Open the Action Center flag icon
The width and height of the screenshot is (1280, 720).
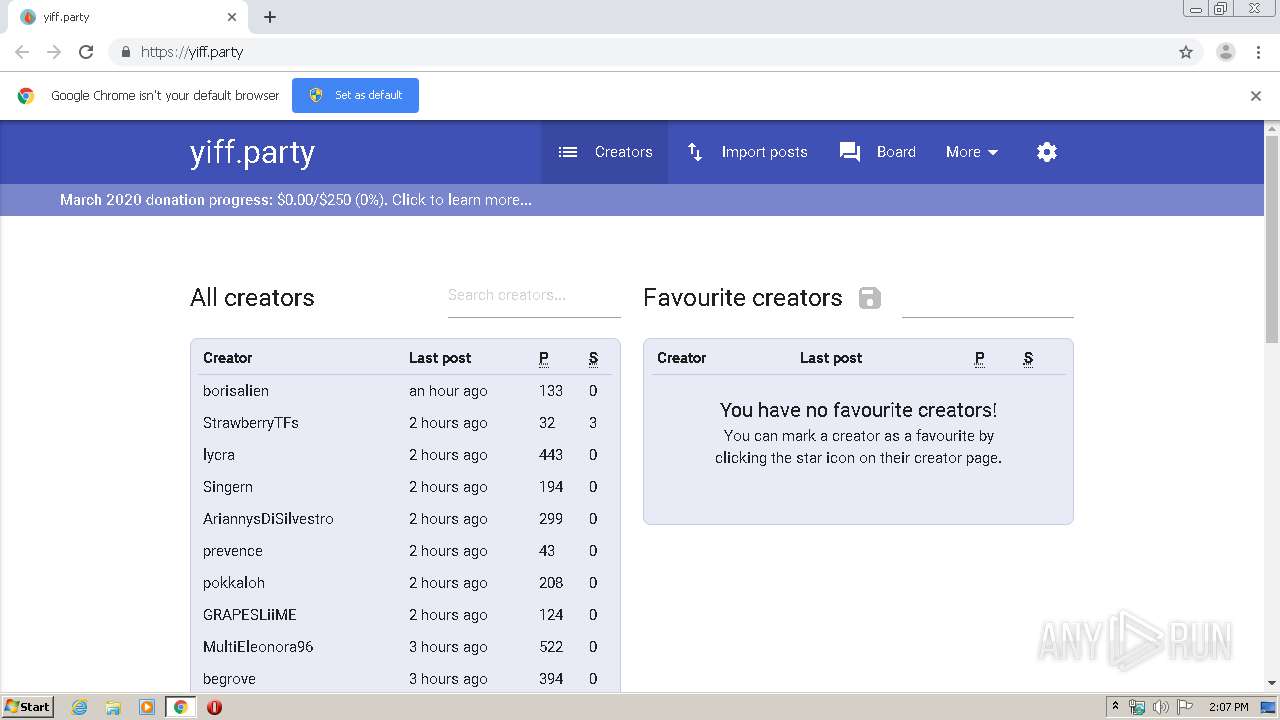click(1185, 707)
